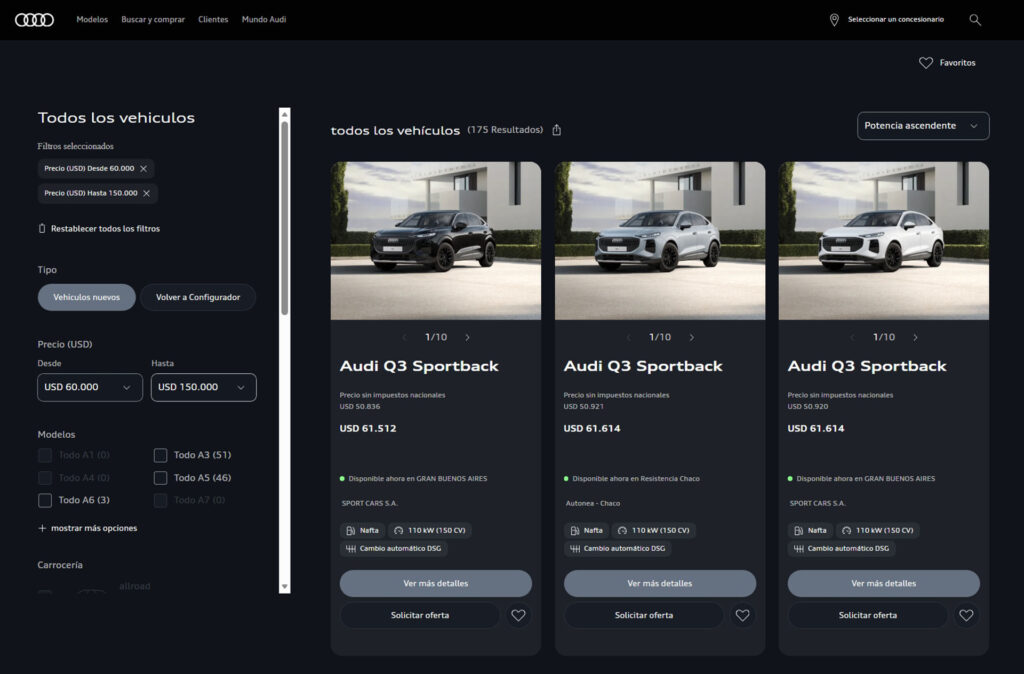Remove the 'Precio Desde 60.000' filter
1024x674 pixels.
point(144,168)
